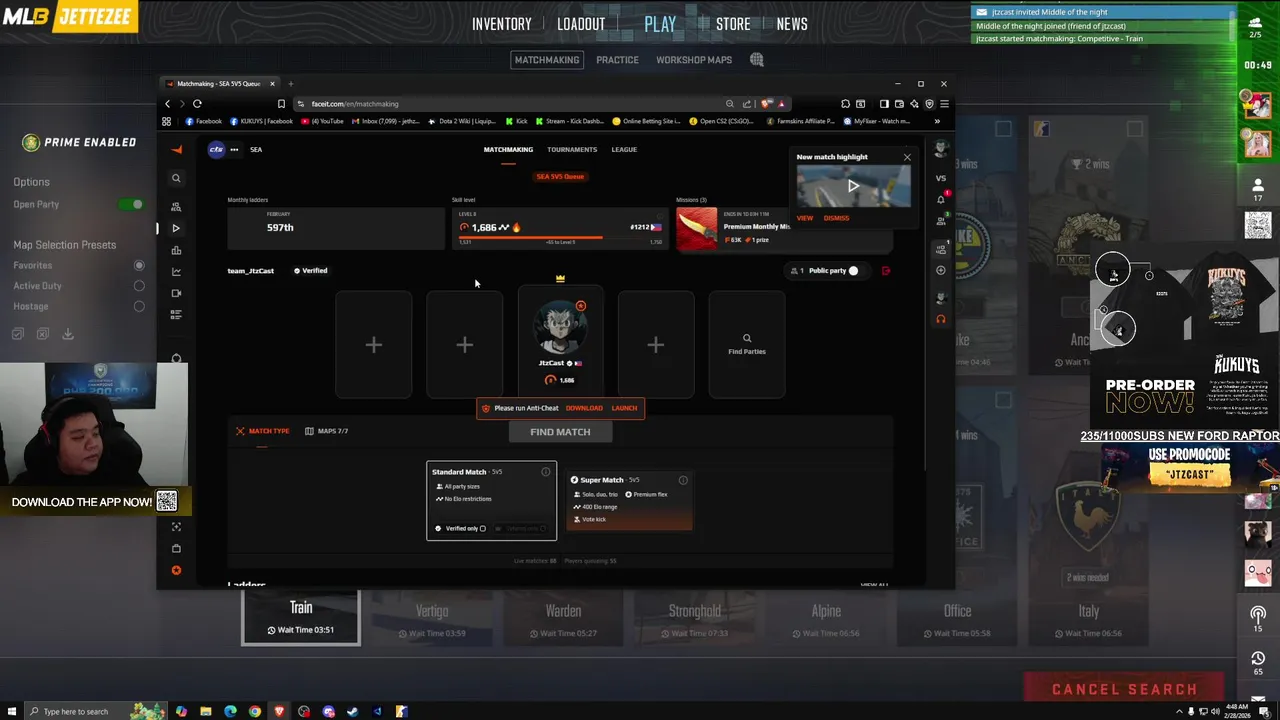Open Brave browser from the taskbar
1280x720 pixels.
point(279,712)
